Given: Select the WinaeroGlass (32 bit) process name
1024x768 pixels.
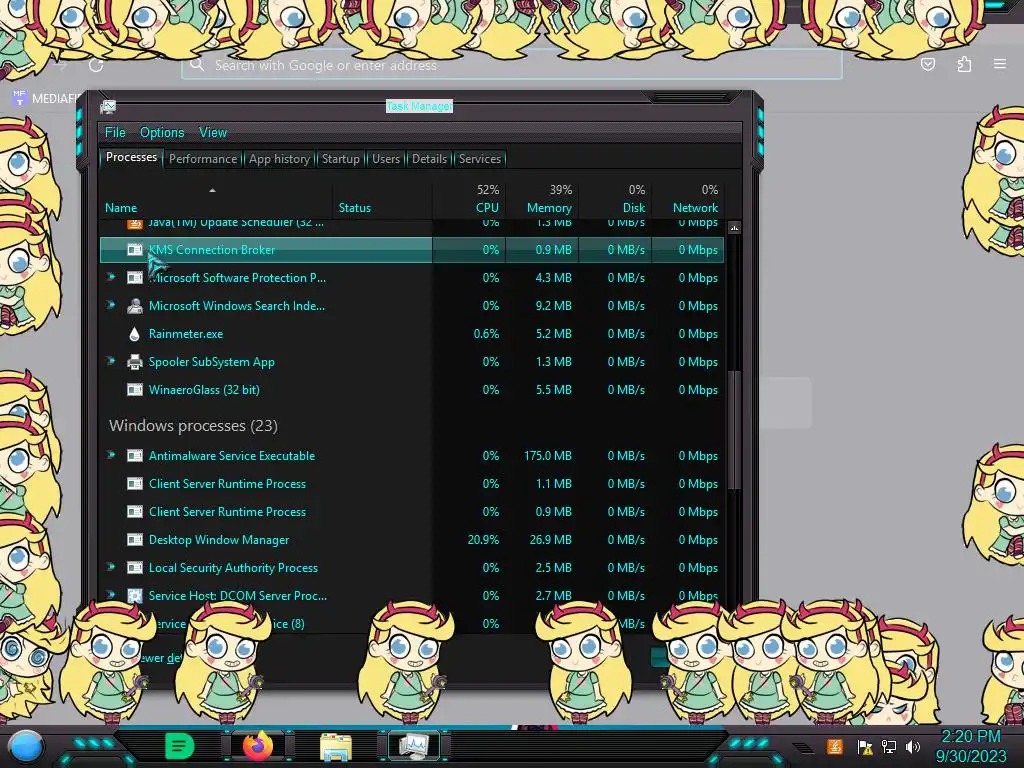Looking at the screenshot, I should point(204,390).
